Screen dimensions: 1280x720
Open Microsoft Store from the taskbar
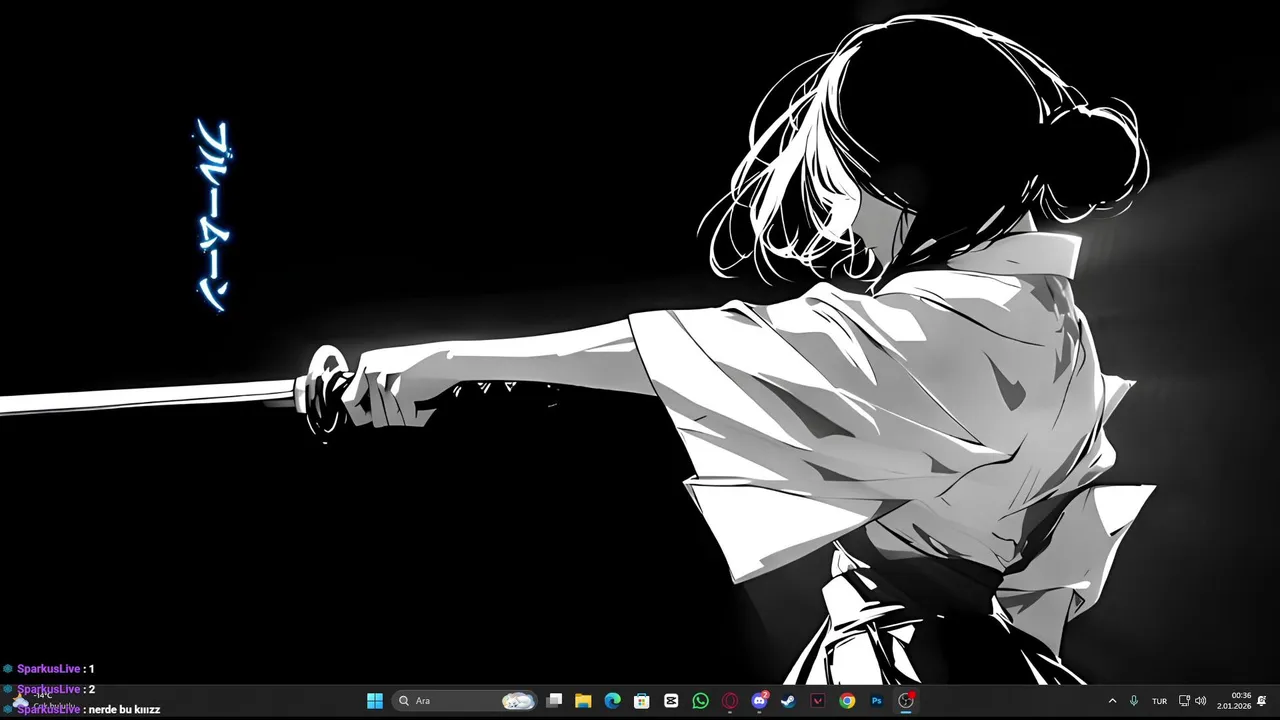(x=642, y=701)
